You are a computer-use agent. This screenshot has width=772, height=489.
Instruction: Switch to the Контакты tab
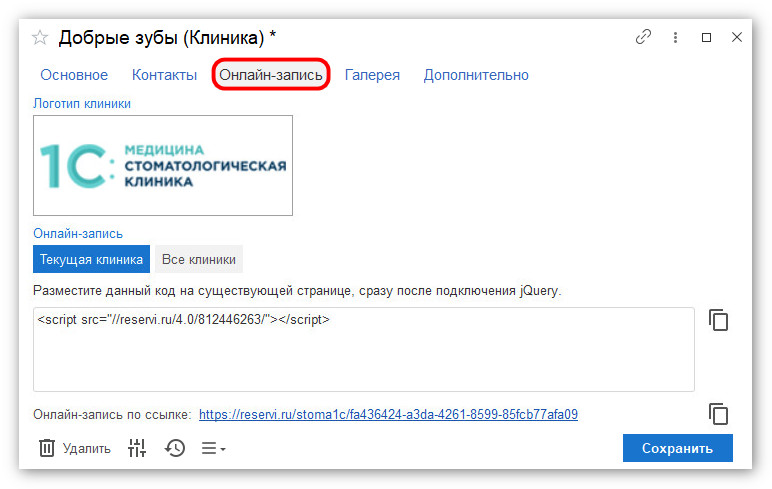pyautogui.click(x=164, y=75)
